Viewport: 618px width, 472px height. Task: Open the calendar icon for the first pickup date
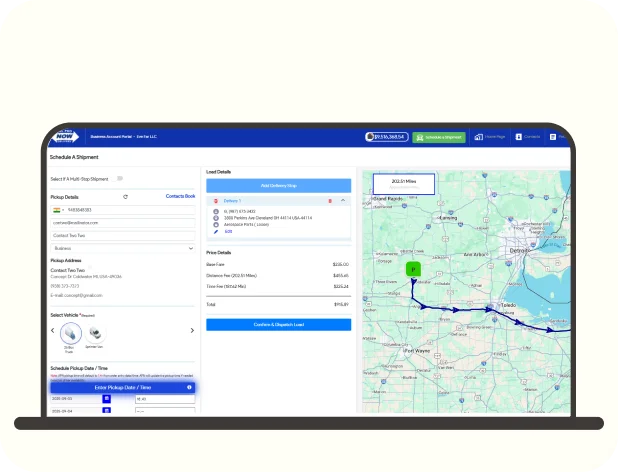coord(107,398)
